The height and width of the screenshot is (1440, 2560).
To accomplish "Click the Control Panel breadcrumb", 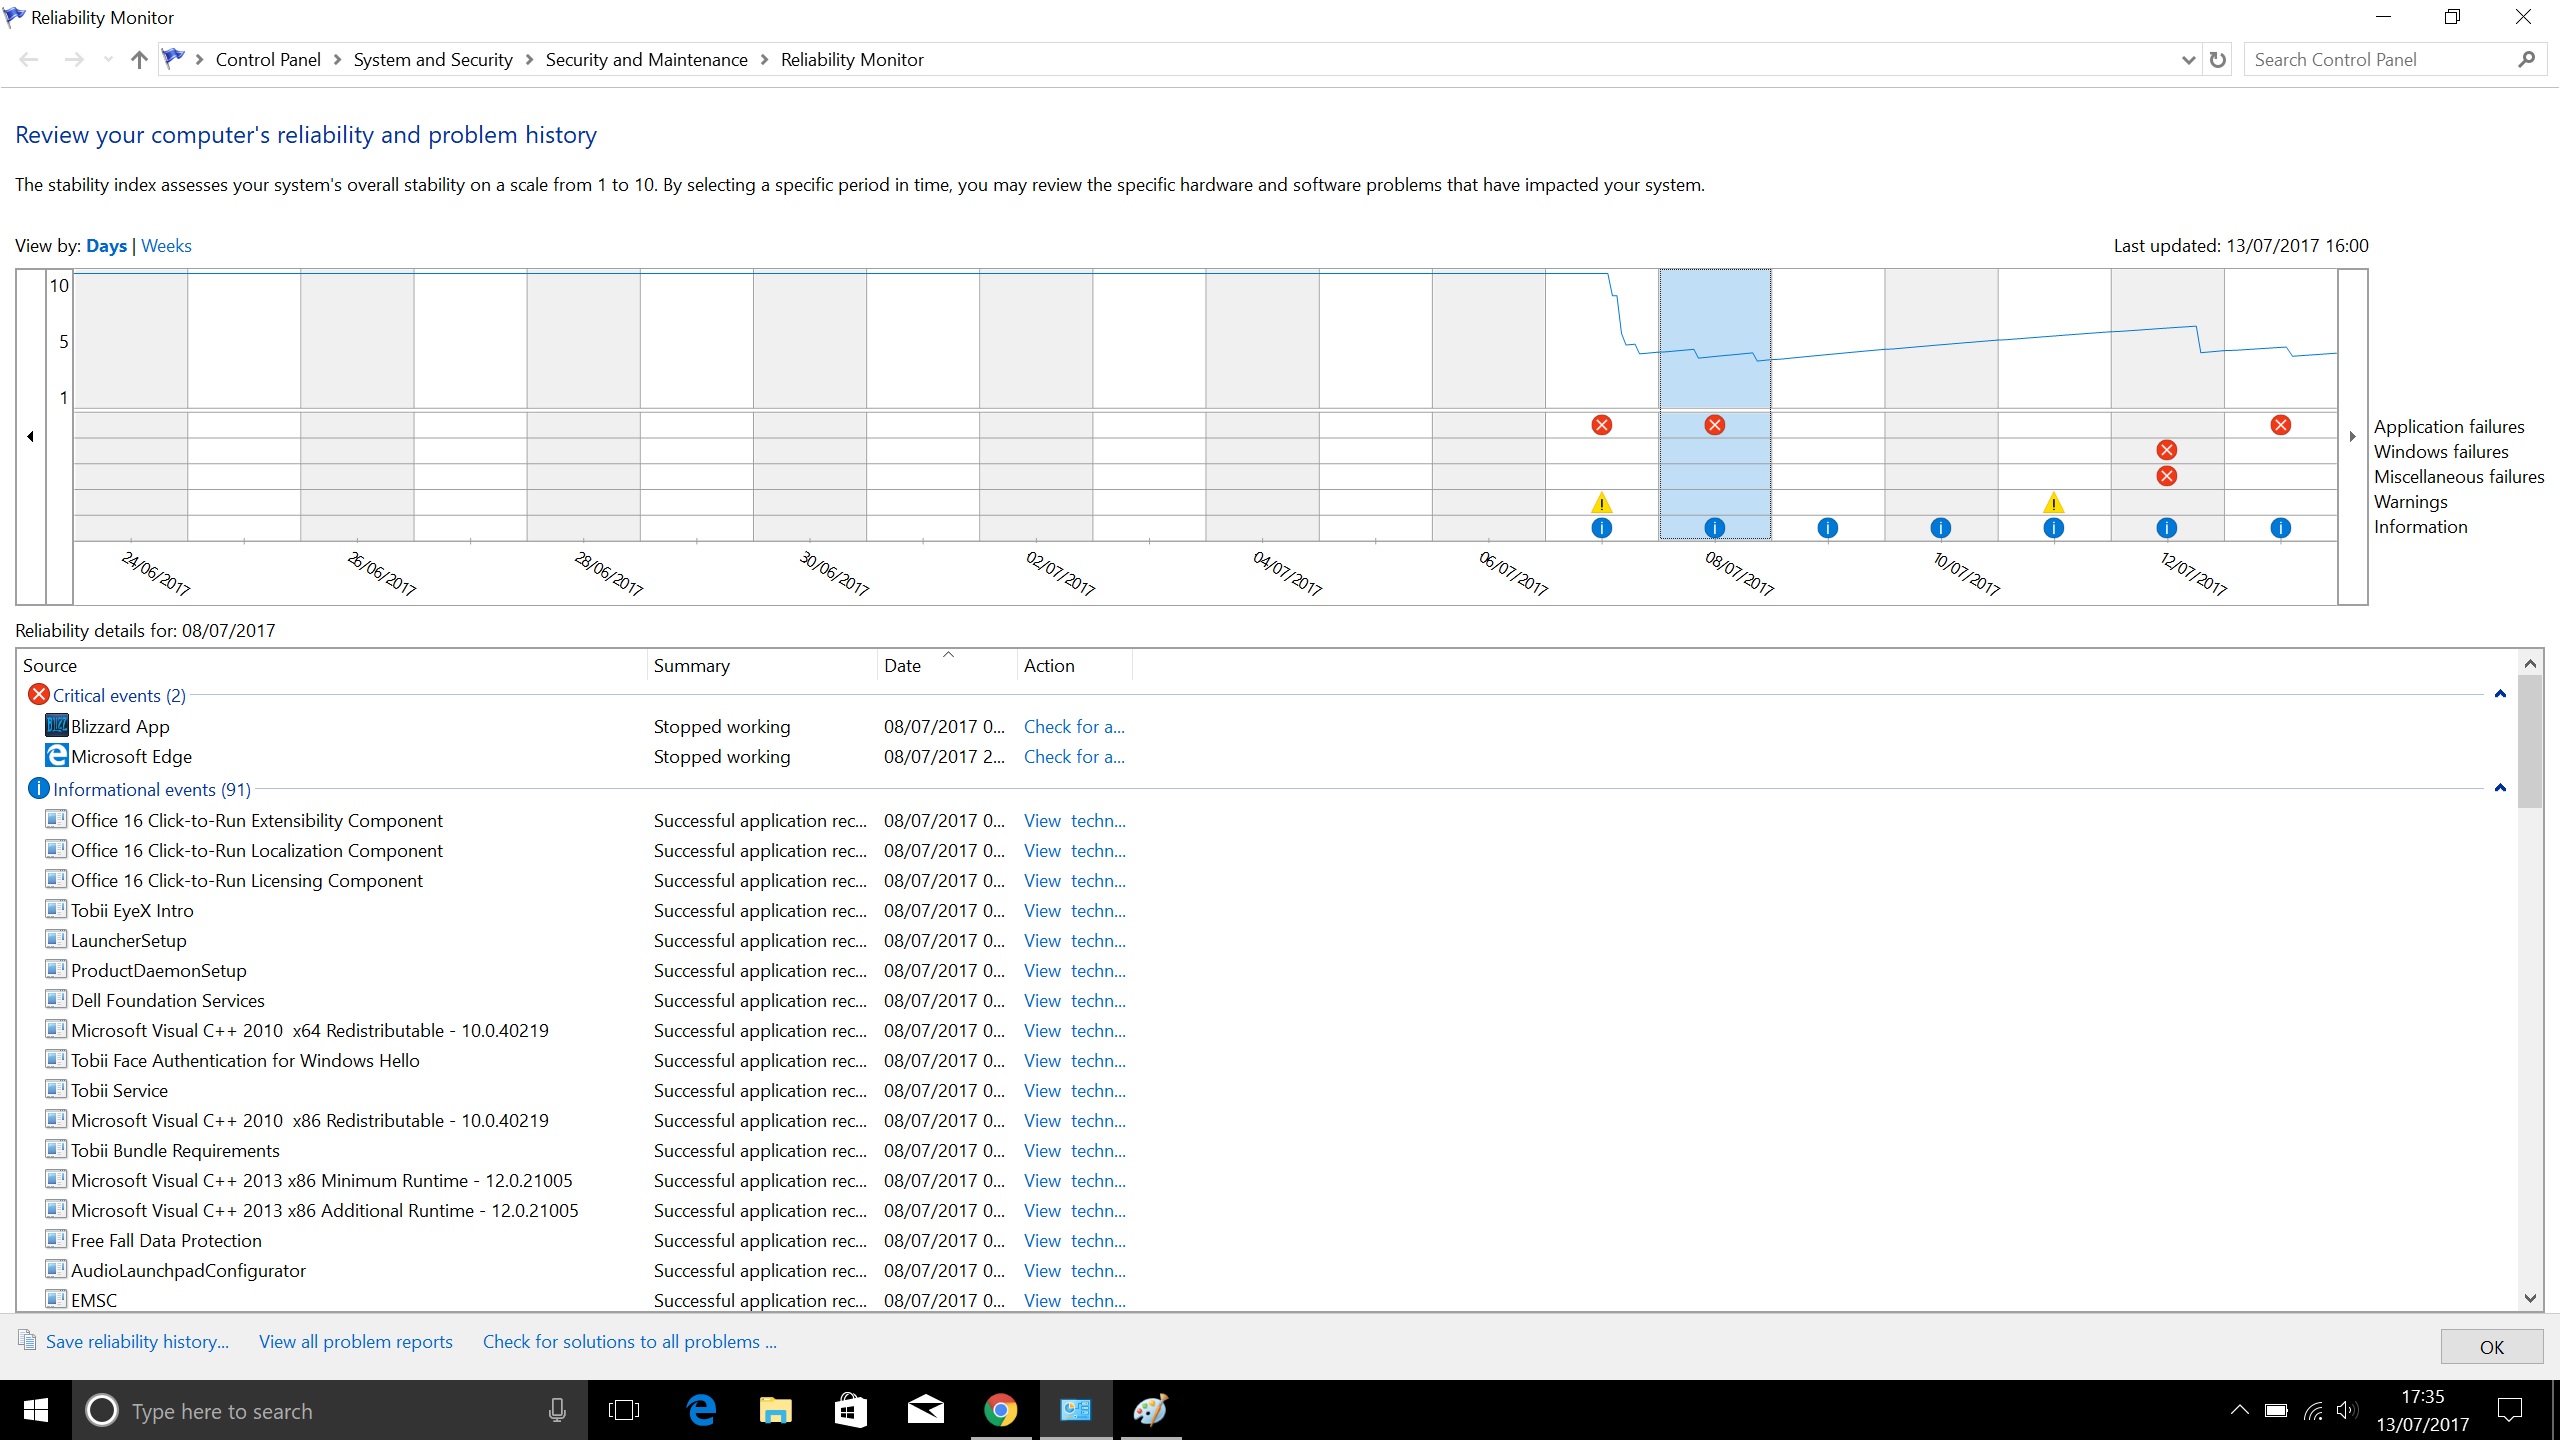I will [268, 60].
